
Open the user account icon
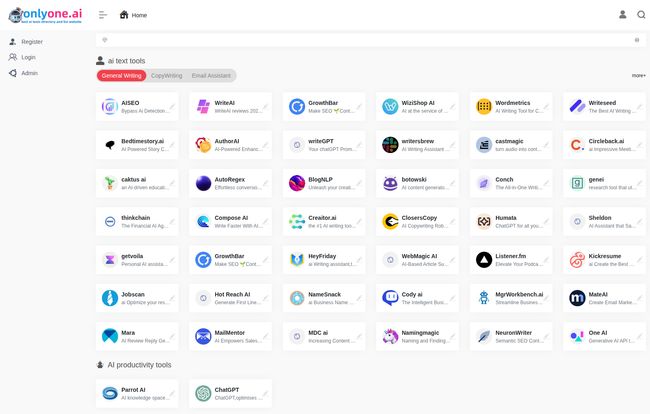click(622, 15)
